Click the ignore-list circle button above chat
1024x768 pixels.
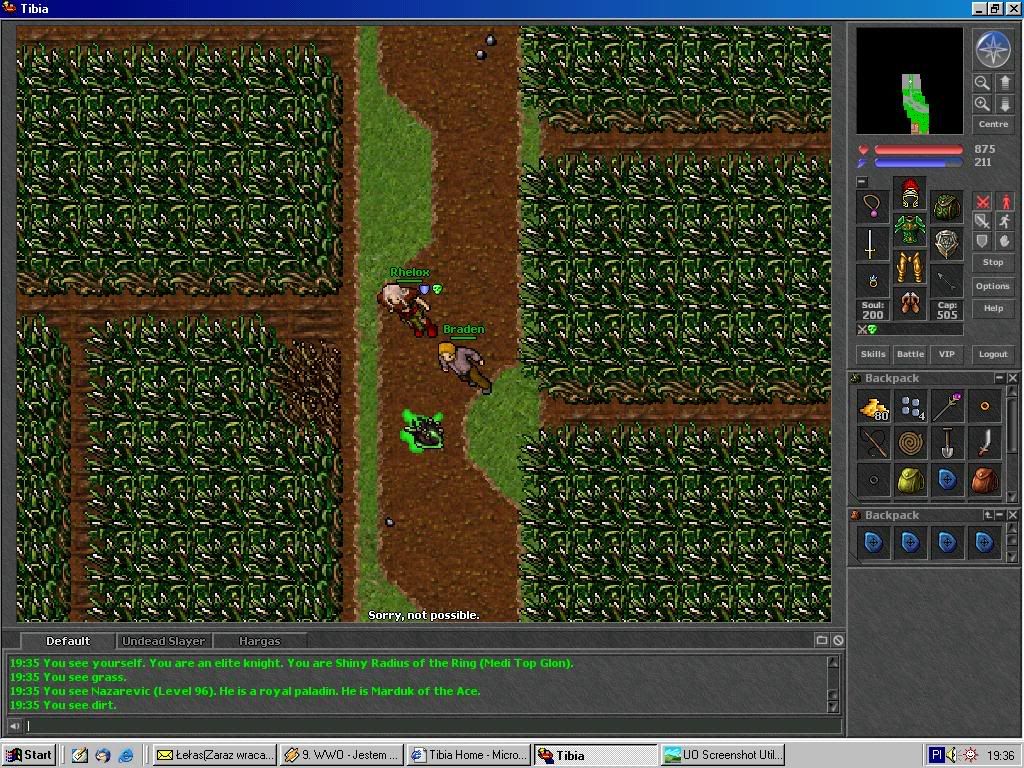pos(838,641)
